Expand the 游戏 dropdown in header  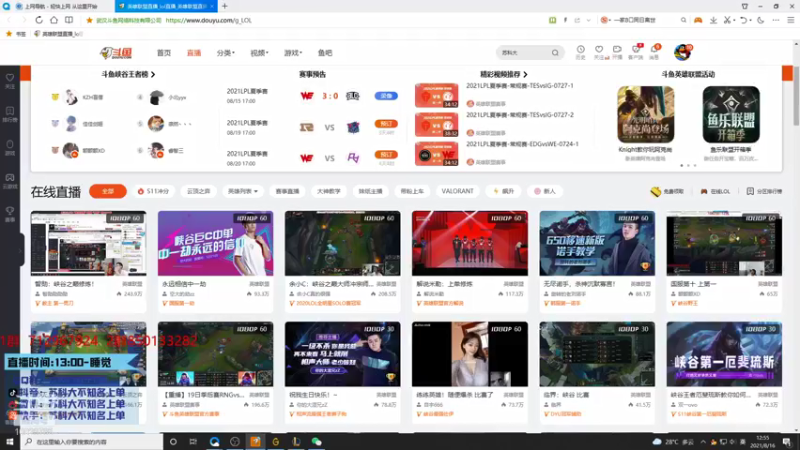[293, 53]
